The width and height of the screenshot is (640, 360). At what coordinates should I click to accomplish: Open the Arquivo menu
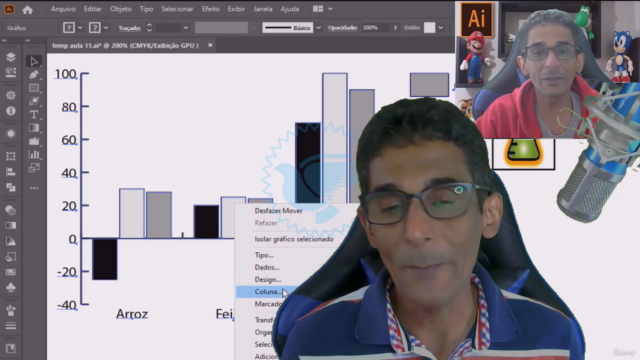[x=63, y=9]
